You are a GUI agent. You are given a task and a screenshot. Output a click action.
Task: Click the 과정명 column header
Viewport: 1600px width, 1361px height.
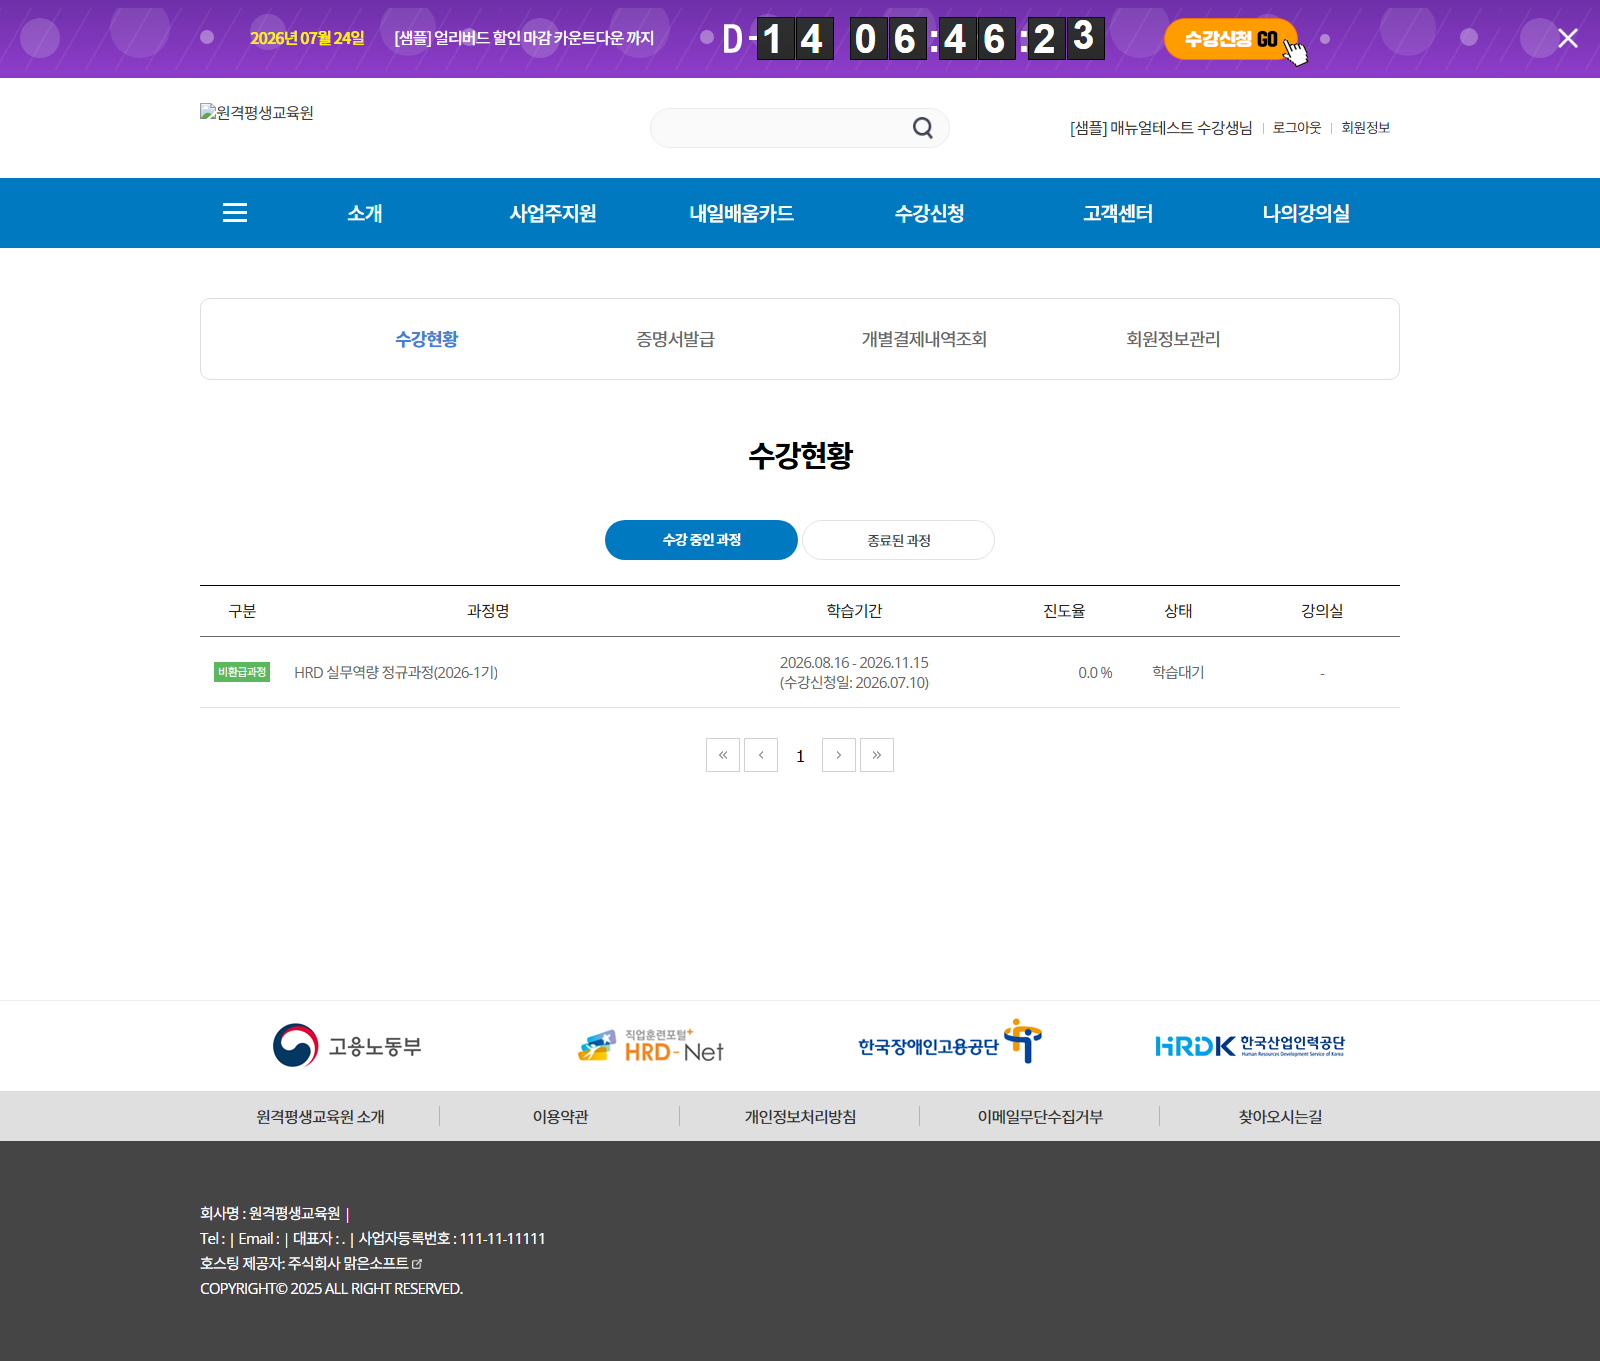click(488, 611)
